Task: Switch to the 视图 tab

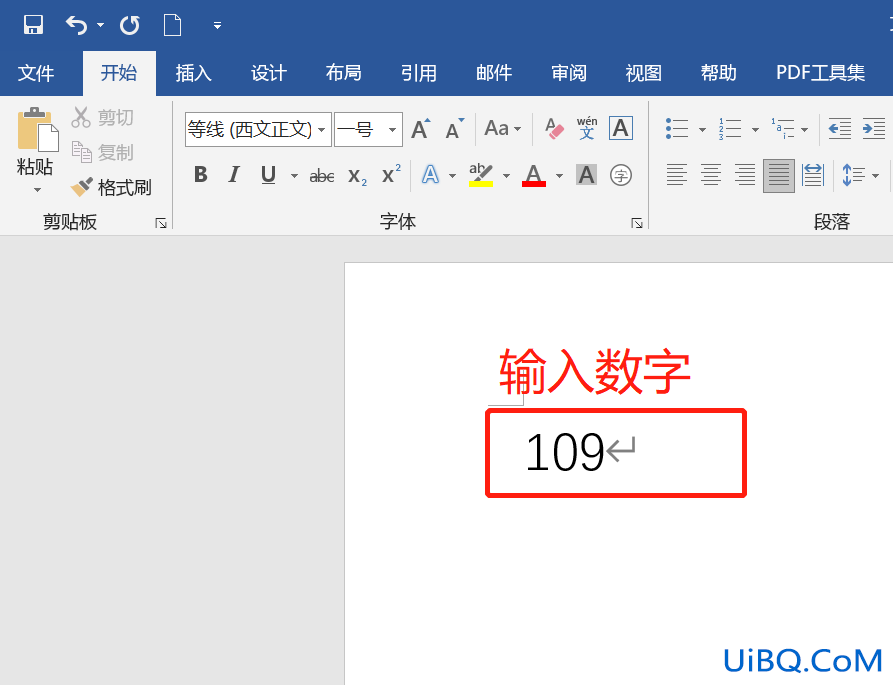Action: [644, 73]
